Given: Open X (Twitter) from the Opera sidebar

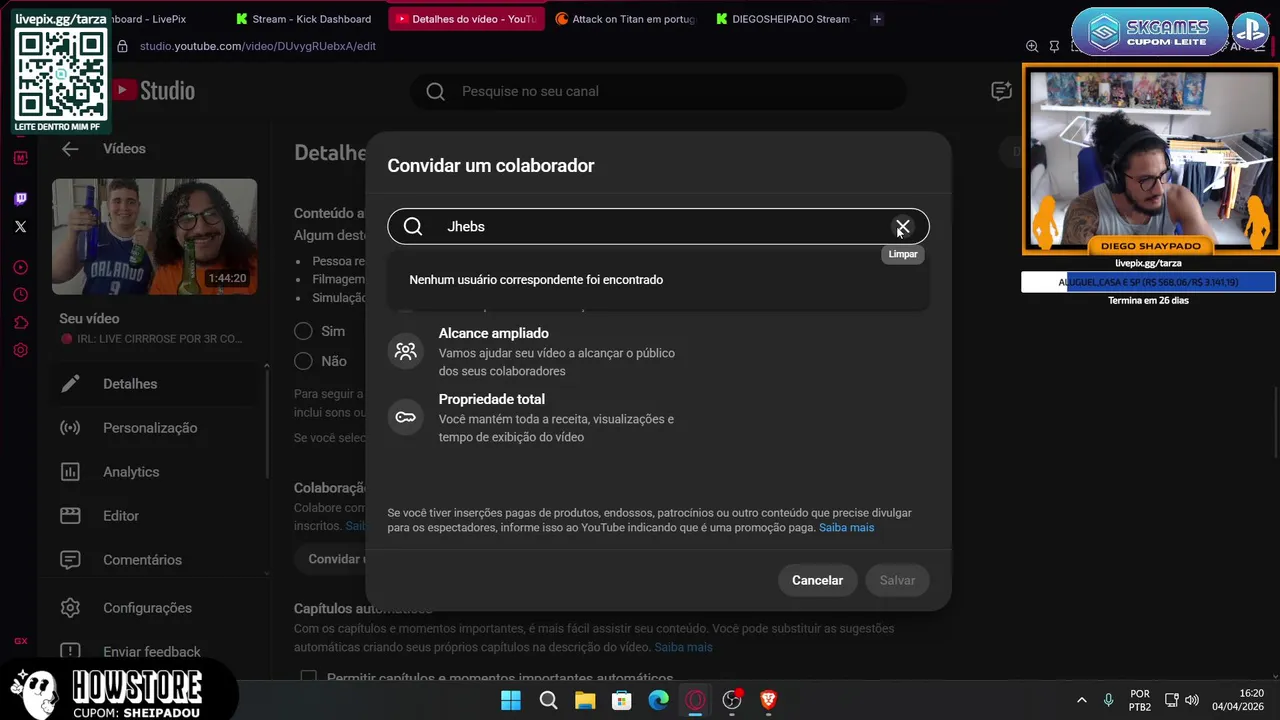Looking at the screenshot, I should coord(20,227).
